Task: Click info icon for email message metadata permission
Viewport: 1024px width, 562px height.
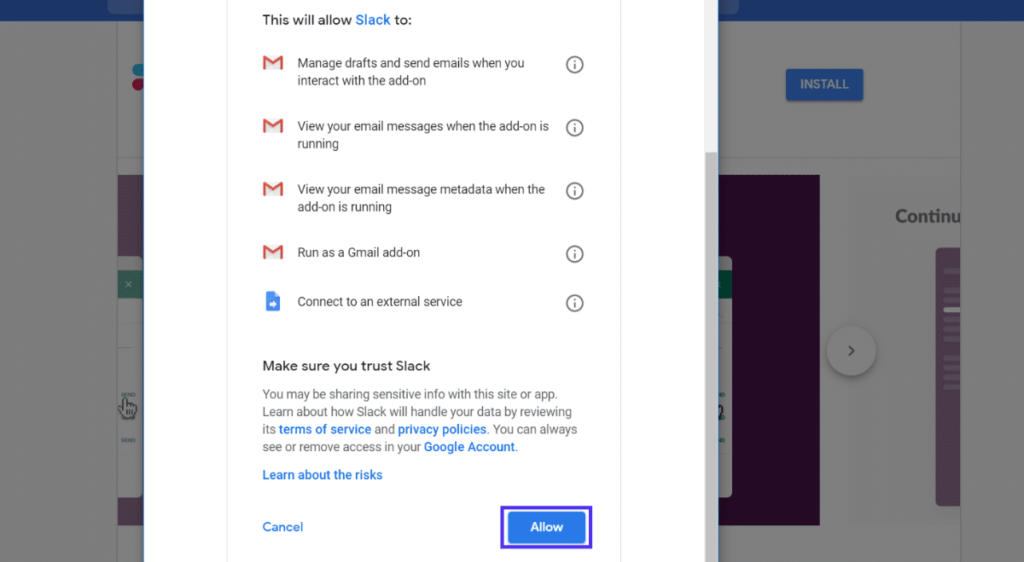Action: [574, 191]
